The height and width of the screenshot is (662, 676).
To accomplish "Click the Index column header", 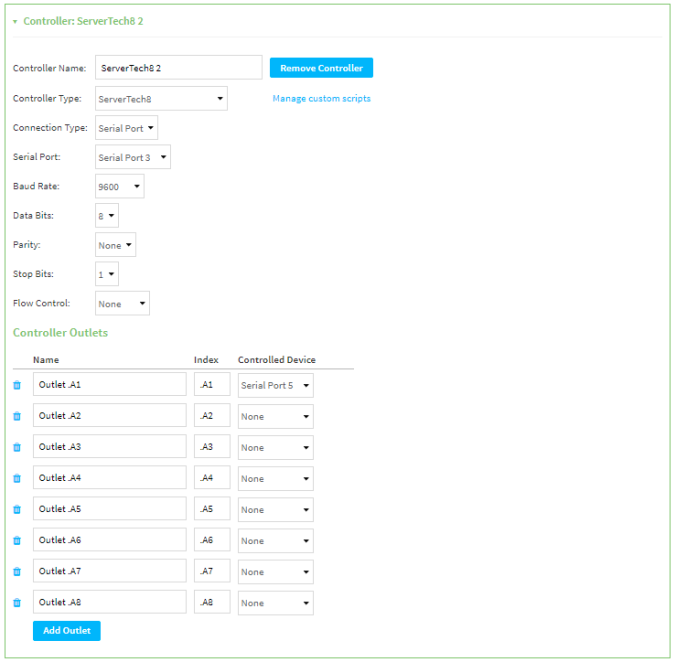I will (x=206, y=360).
